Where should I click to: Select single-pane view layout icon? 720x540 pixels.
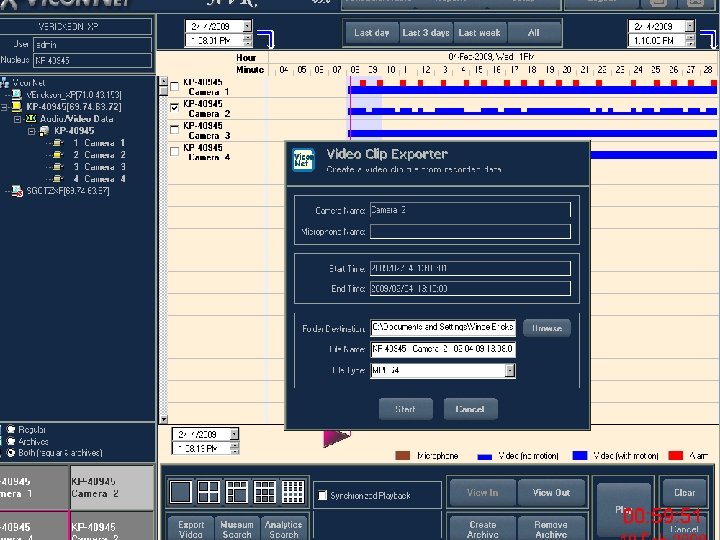[180, 492]
